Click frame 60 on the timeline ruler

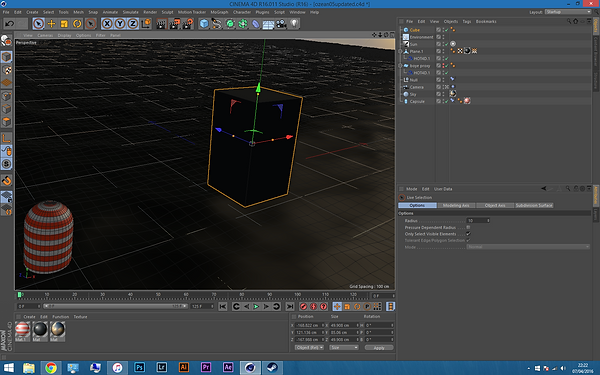186,295
